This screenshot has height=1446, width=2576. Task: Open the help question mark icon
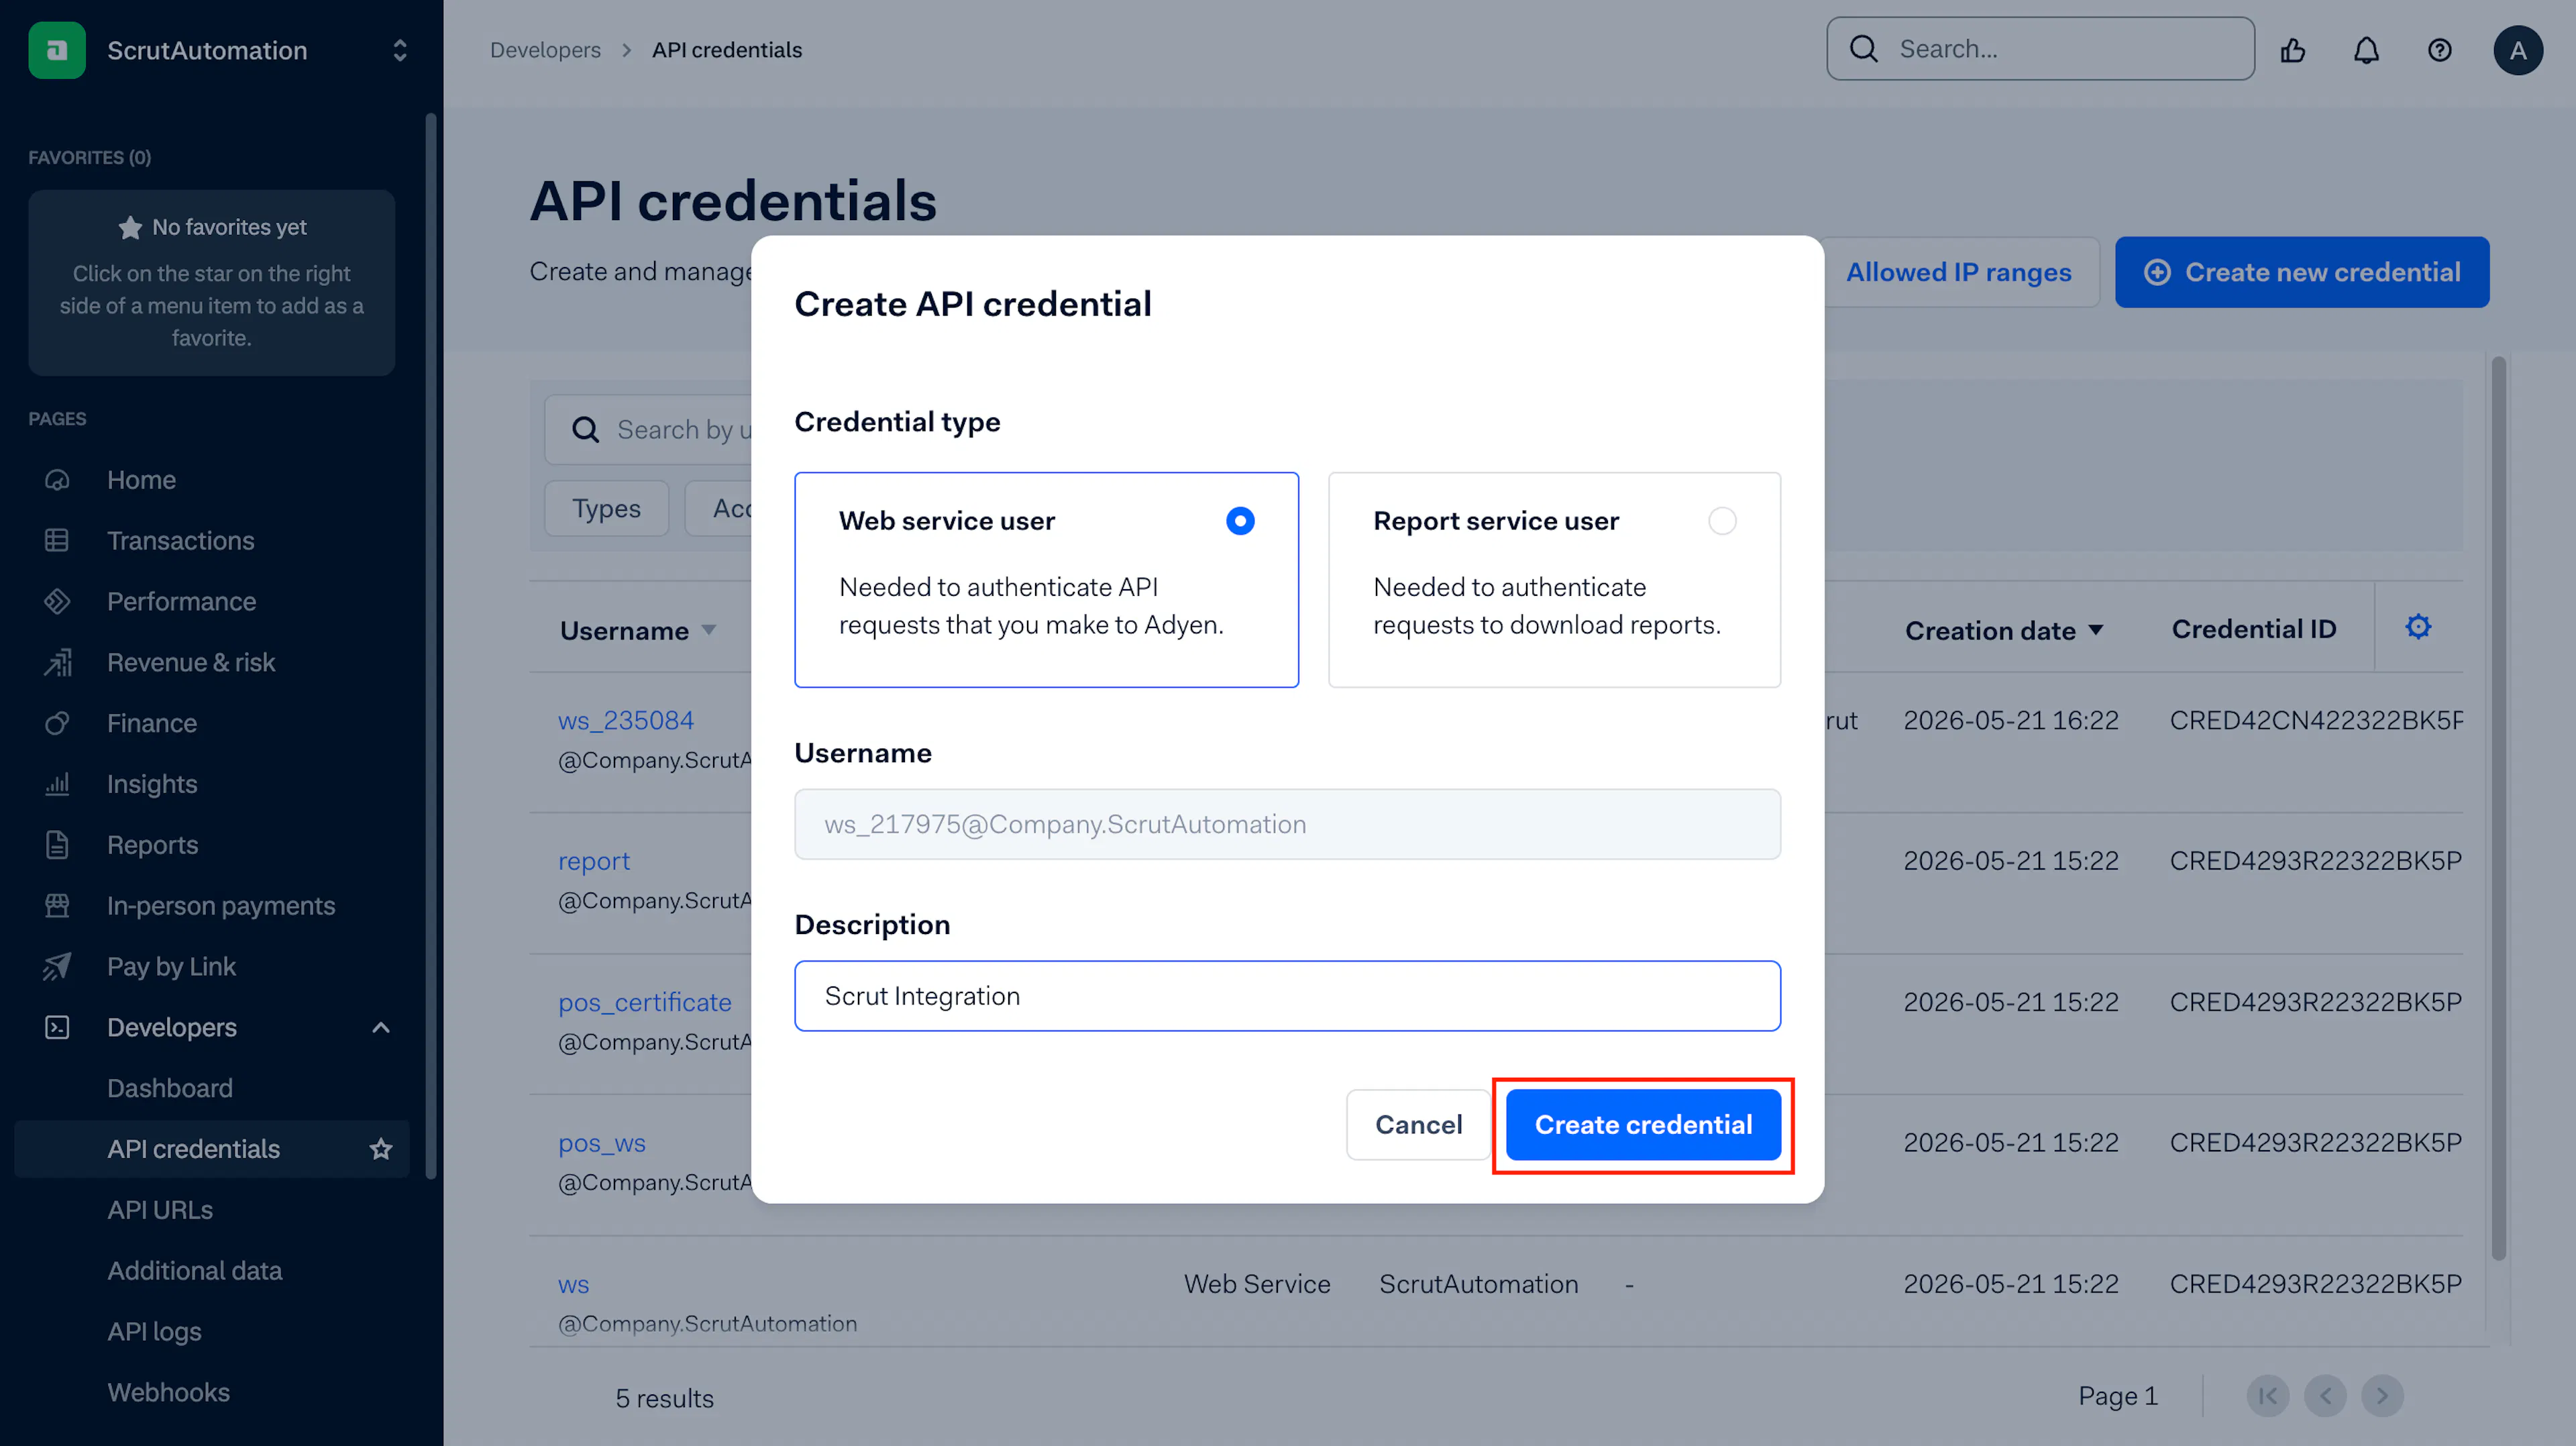pyautogui.click(x=2440, y=50)
